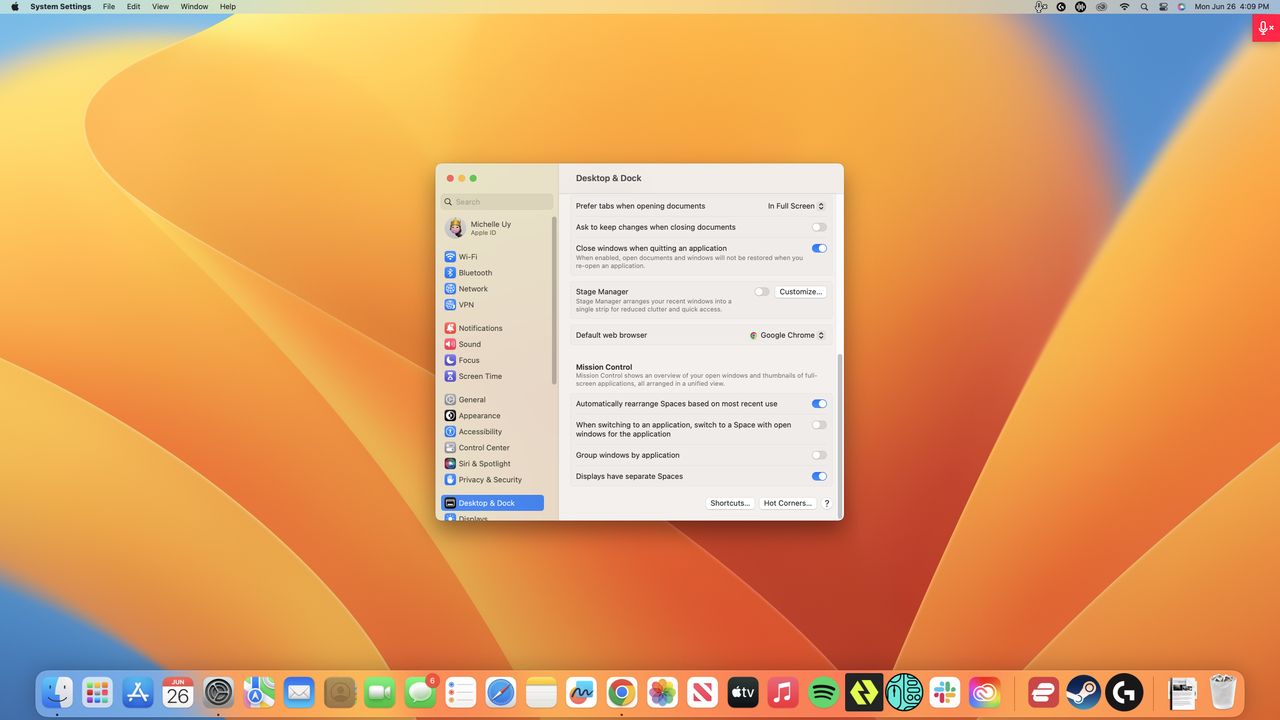This screenshot has height=720, width=1280.
Task: Open Slack from the Dock
Action: click(944, 692)
